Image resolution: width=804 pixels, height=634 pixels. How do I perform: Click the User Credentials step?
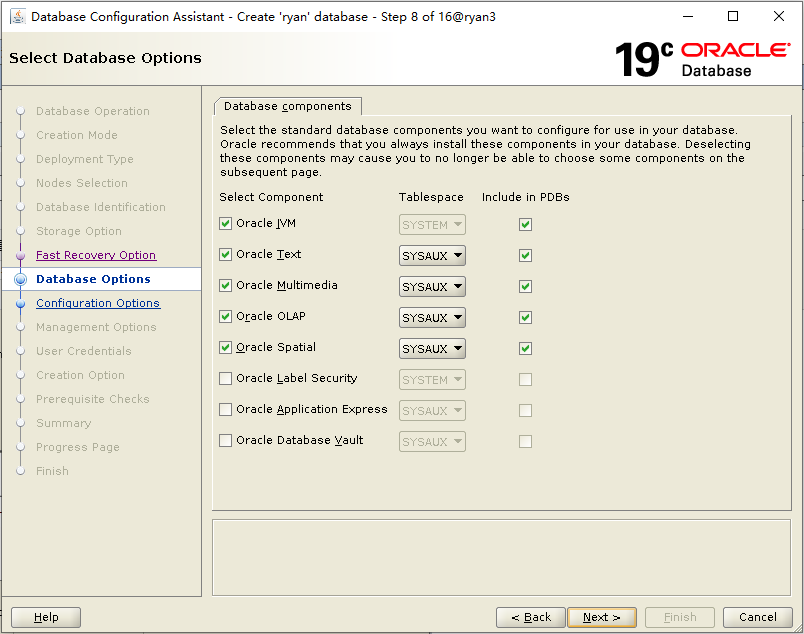[x=84, y=351]
